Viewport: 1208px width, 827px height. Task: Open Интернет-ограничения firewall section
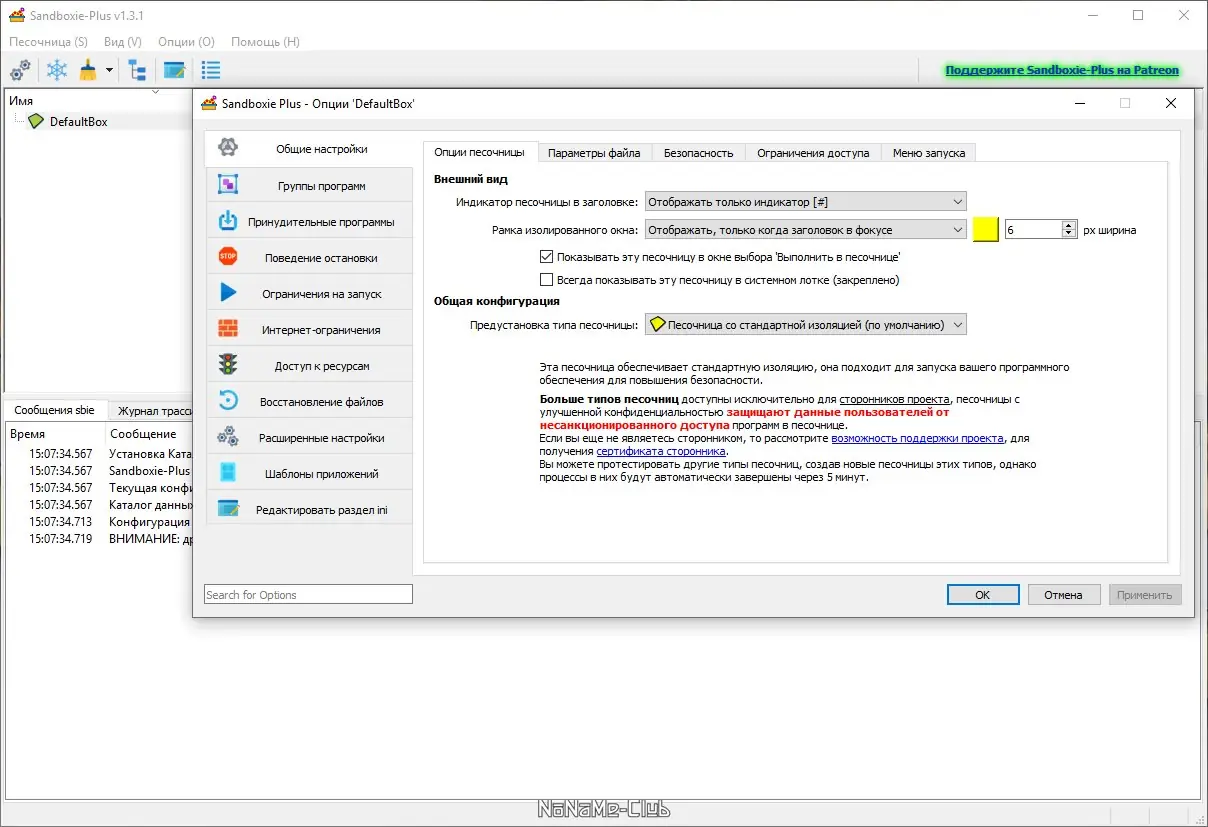(309, 330)
